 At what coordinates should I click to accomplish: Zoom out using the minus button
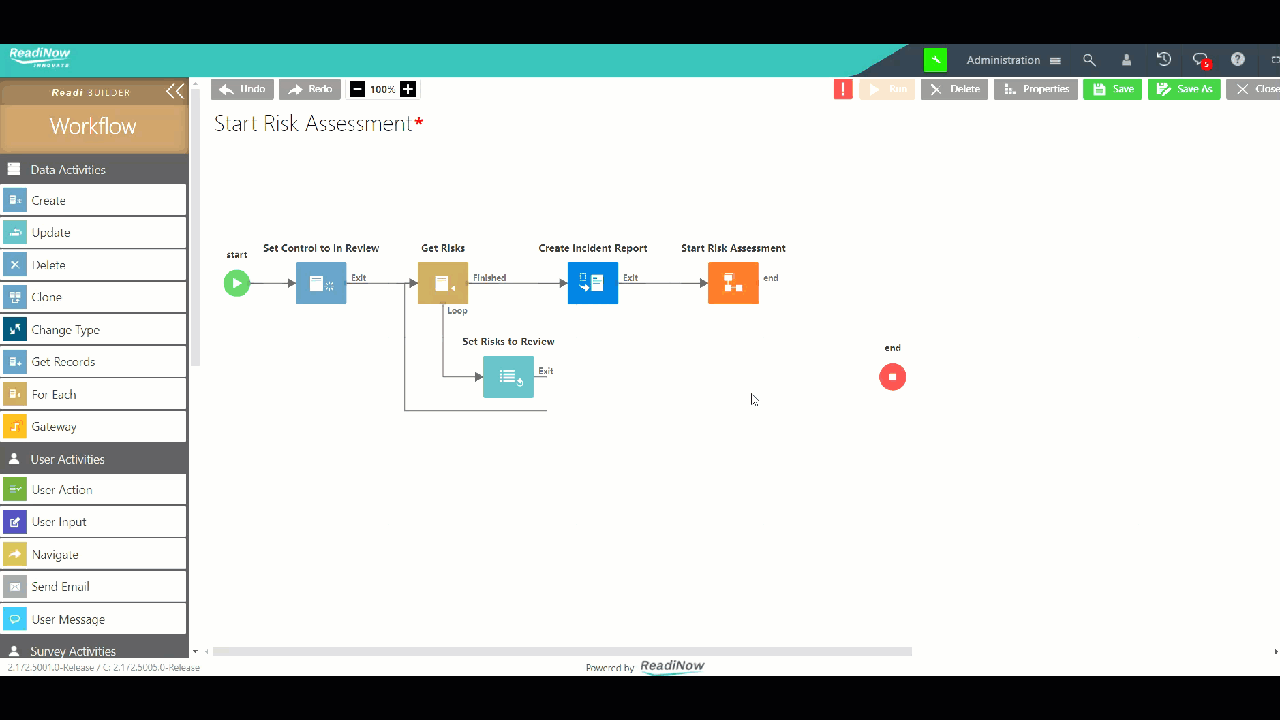coord(357,89)
